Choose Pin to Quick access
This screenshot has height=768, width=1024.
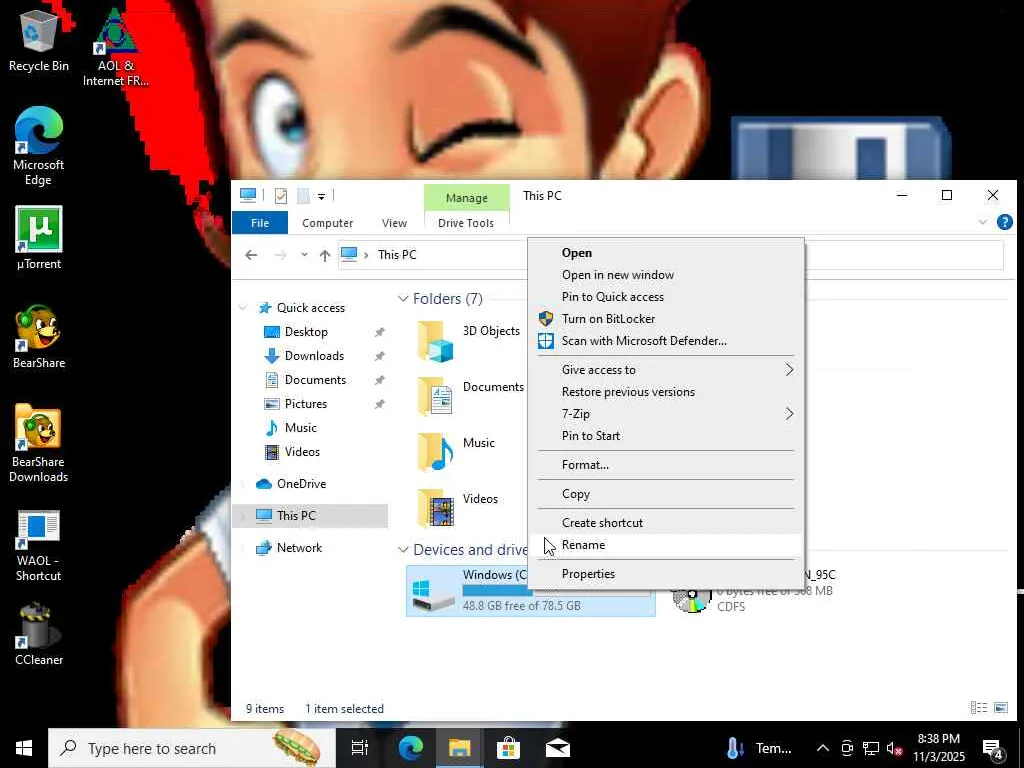[x=665, y=296]
